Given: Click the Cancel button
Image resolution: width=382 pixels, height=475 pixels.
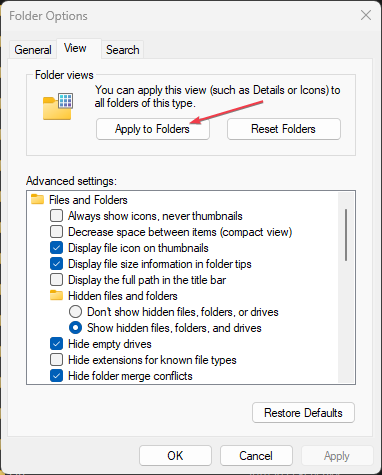Looking at the screenshot, I should (256, 456).
